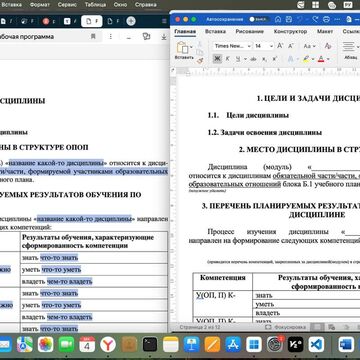Open the Формат menu in the menu bar

pyautogui.click(x=40, y=5)
